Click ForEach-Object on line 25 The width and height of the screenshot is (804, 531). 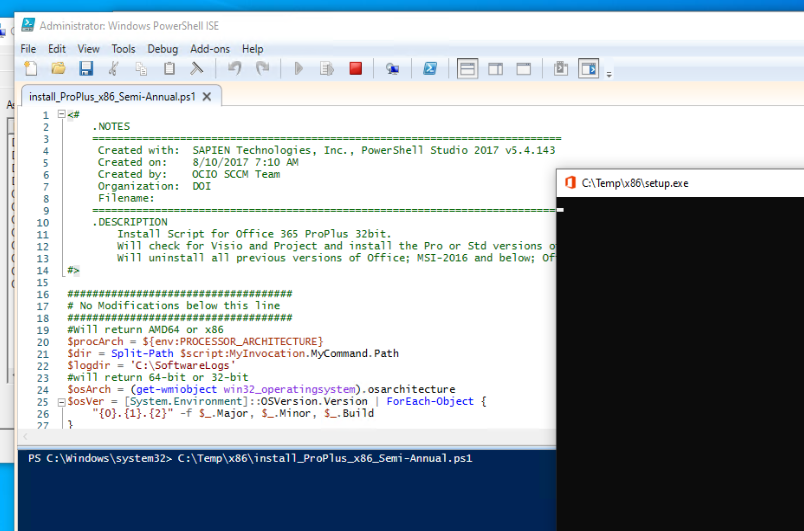pyautogui.click(x=430, y=401)
